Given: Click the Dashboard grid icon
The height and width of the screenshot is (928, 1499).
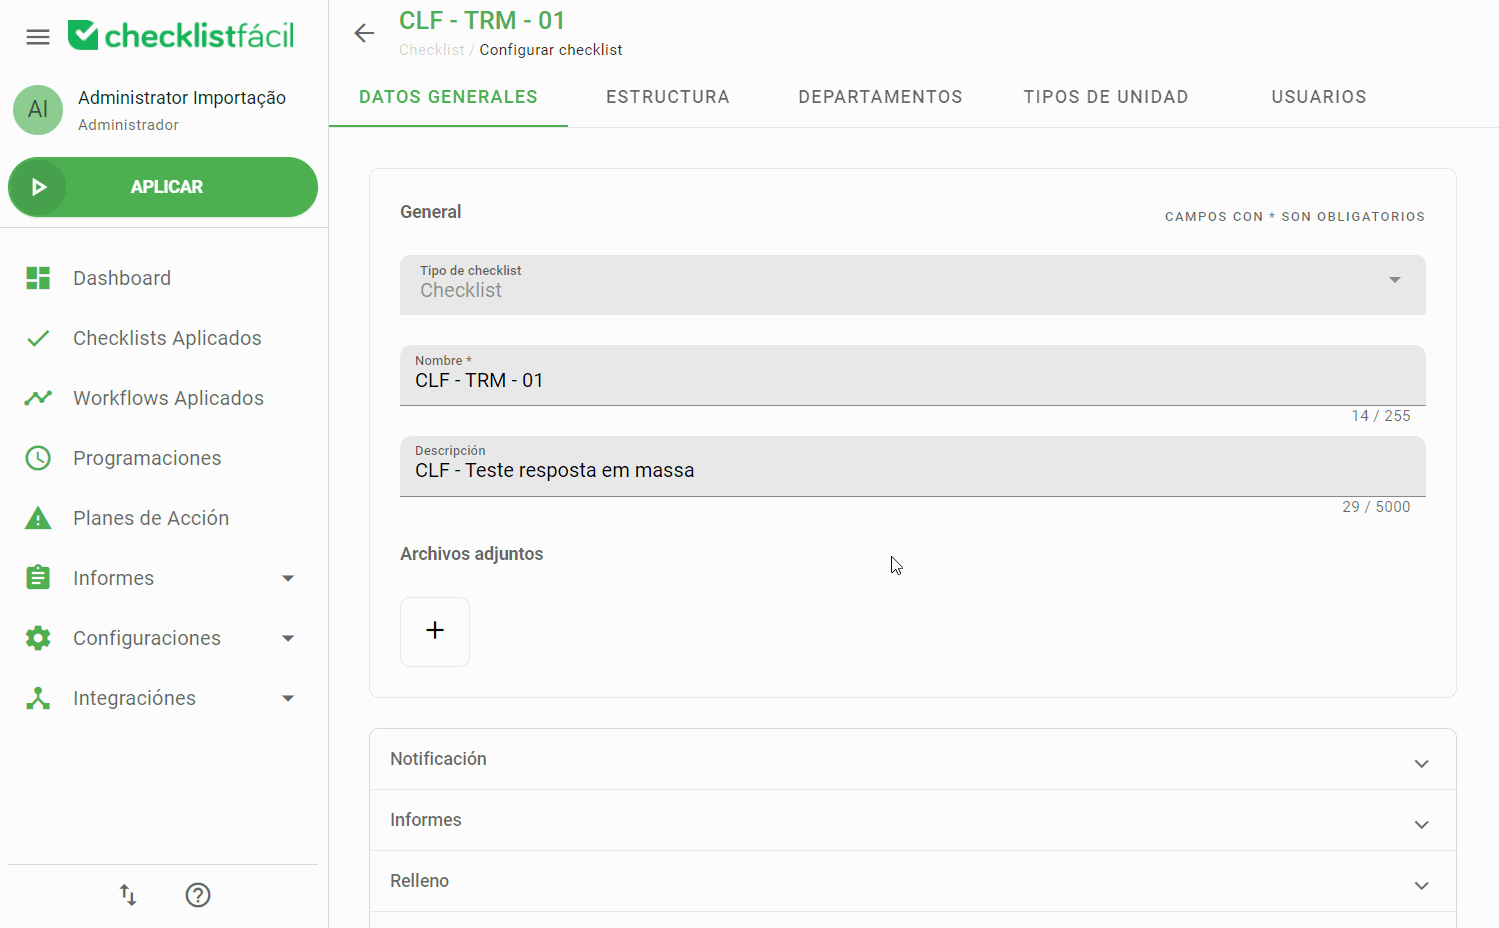Looking at the screenshot, I should pos(38,278).
